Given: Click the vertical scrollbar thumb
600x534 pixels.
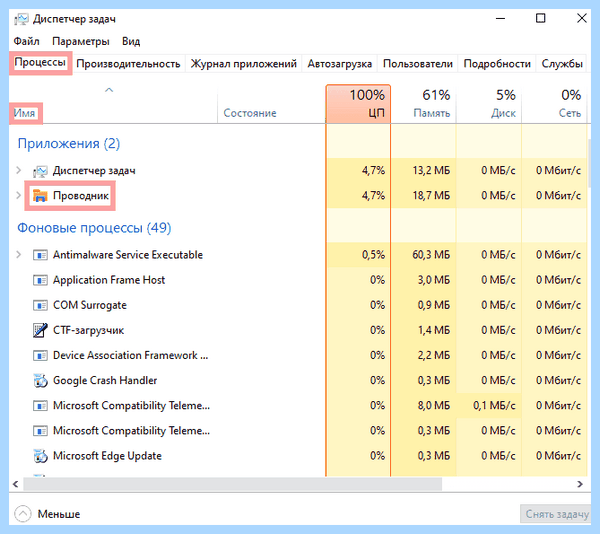Looking at the screenshot, I should coord(589,163).
